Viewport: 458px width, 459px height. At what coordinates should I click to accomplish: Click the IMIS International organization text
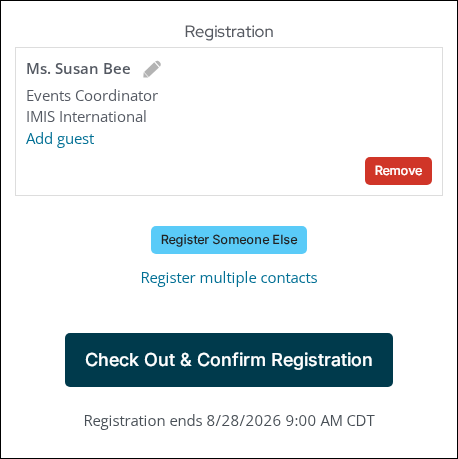[86, 117]
